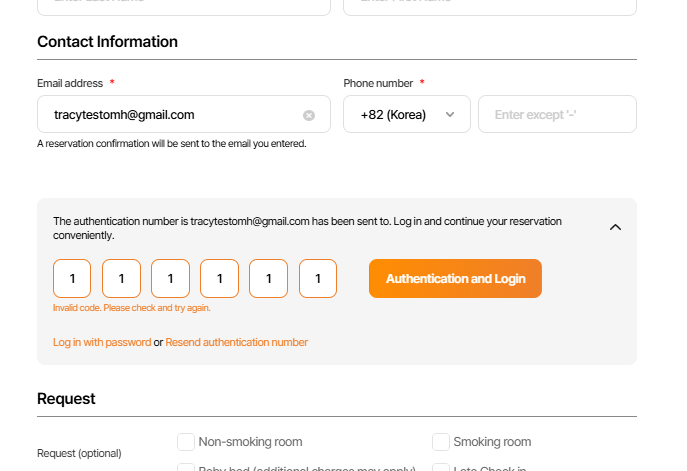Viewport: 687px width, 471px height.
Task: Select the second authentication code digit box
Action: click(x=121, y=279)
